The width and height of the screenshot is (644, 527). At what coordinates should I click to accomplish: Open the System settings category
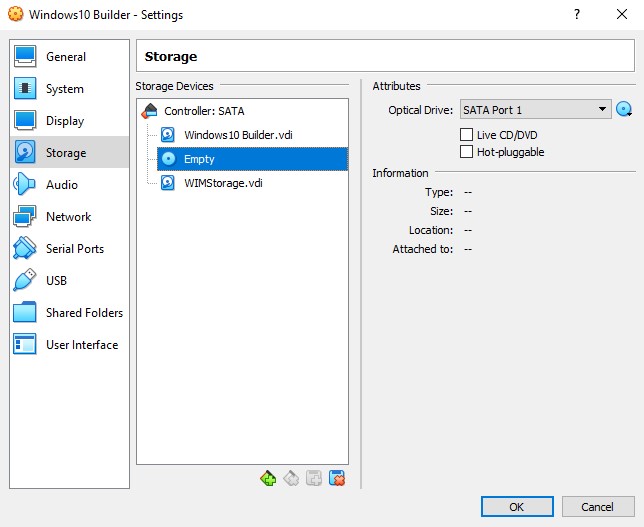click(x=69, y=88)
